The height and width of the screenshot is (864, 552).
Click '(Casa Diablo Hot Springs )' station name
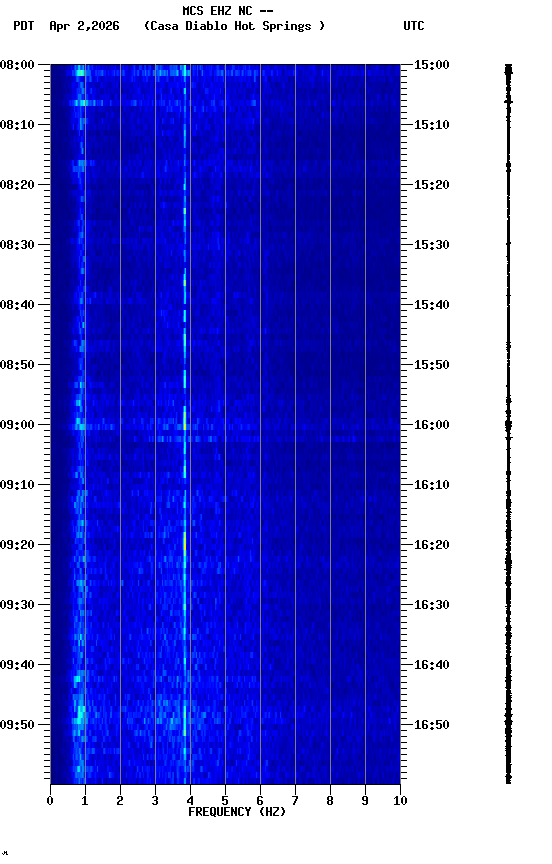[235, 26]
